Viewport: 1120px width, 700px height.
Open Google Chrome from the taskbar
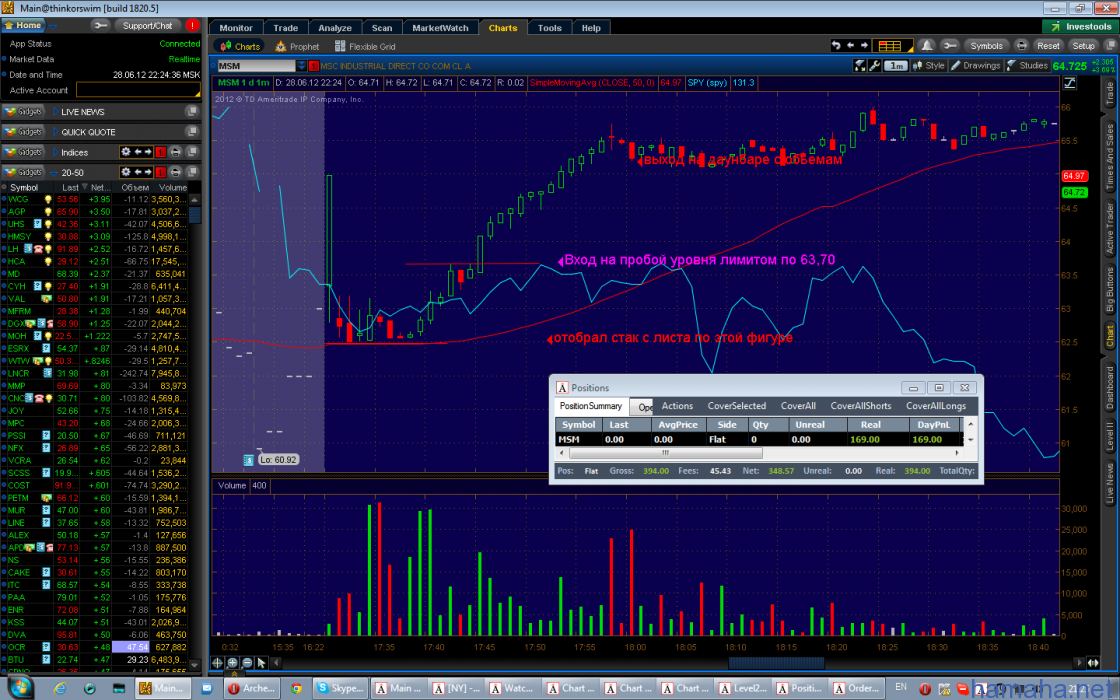(296, 688)
